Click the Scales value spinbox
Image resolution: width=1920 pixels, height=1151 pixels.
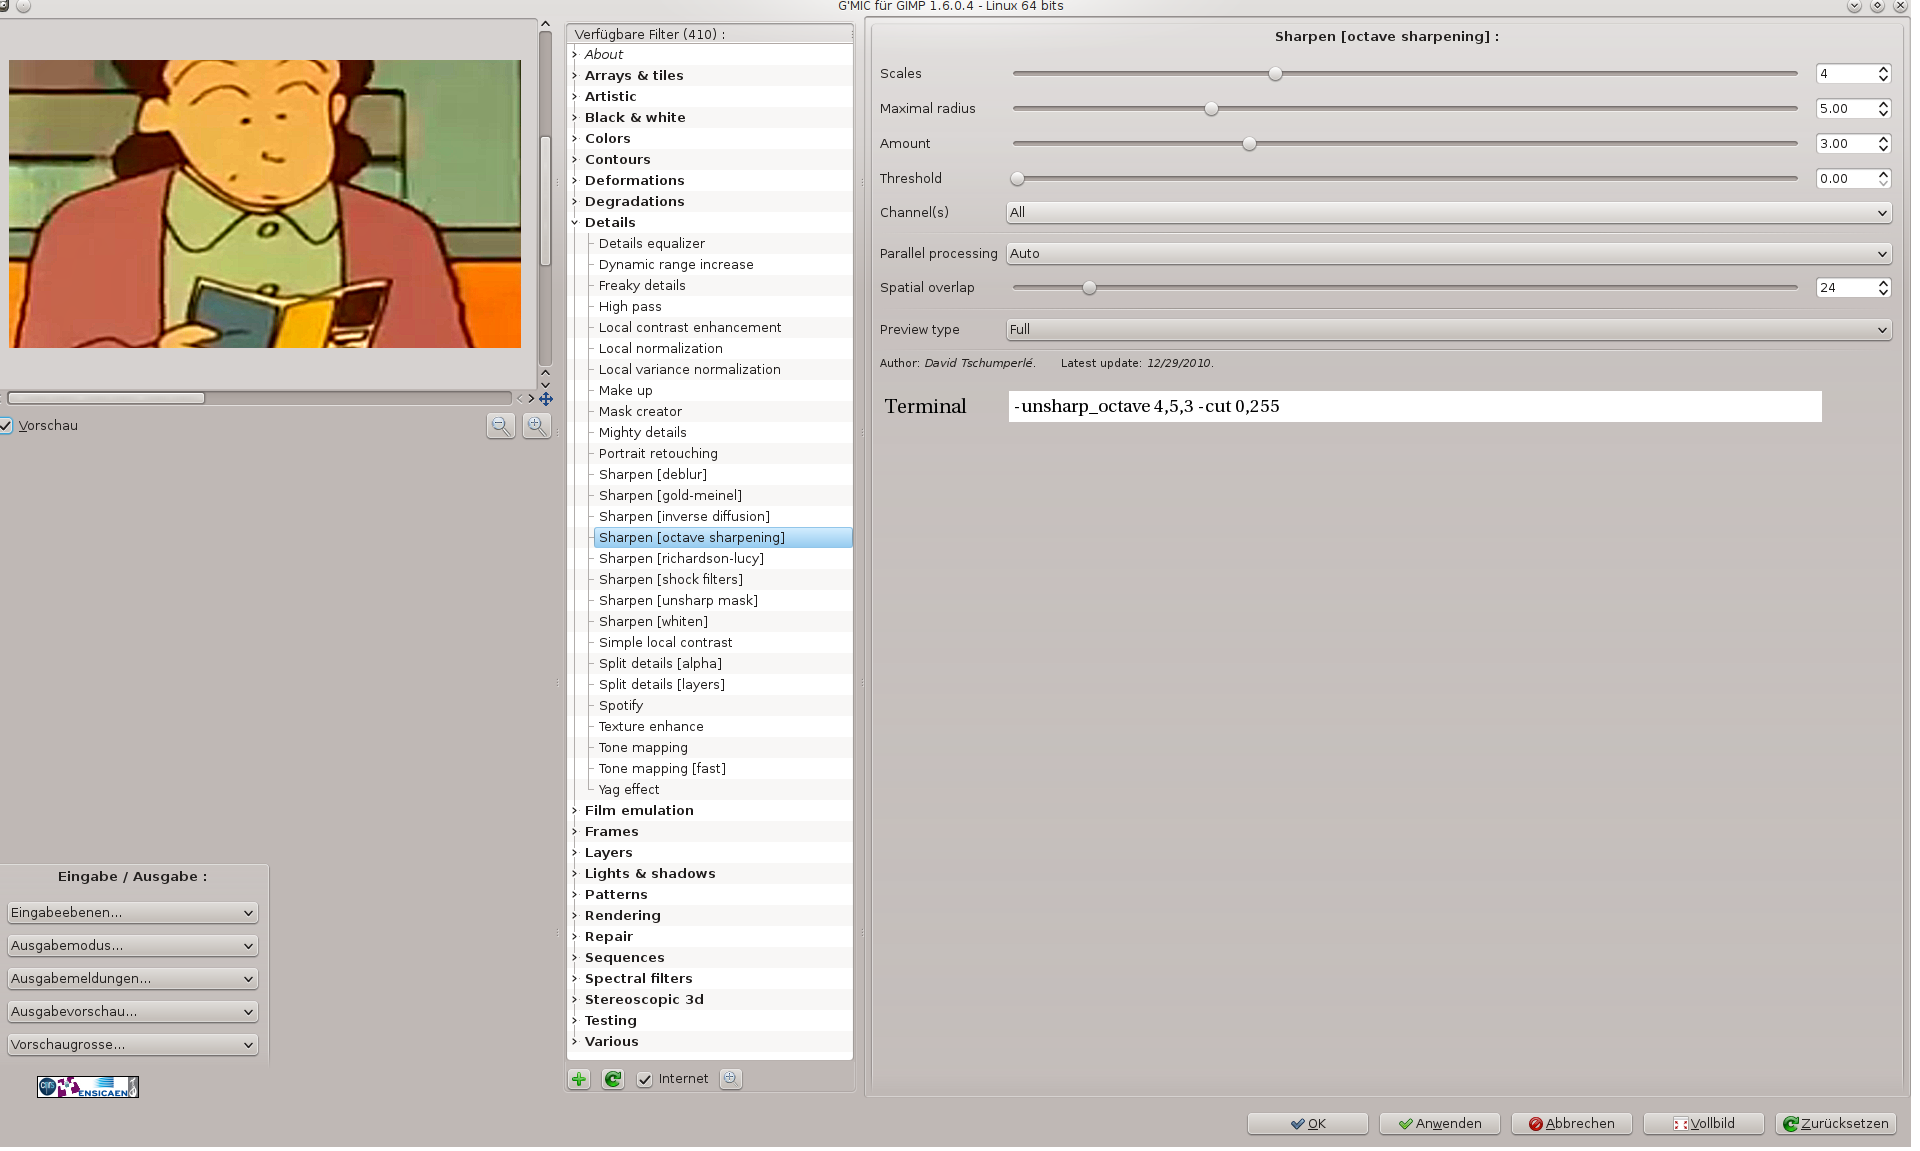[x=1853, y=74]
